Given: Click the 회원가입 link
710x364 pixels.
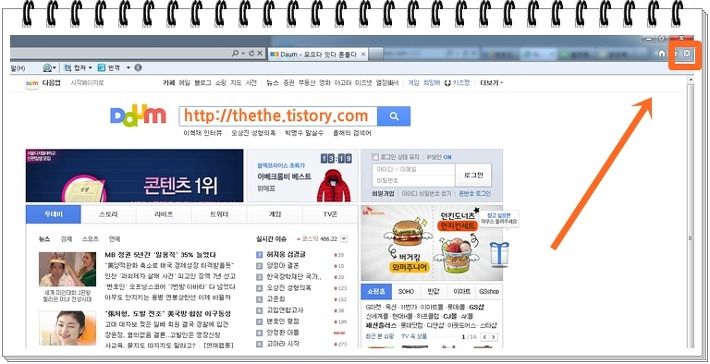Looking at the screenshot, I should tap(383, 193).
